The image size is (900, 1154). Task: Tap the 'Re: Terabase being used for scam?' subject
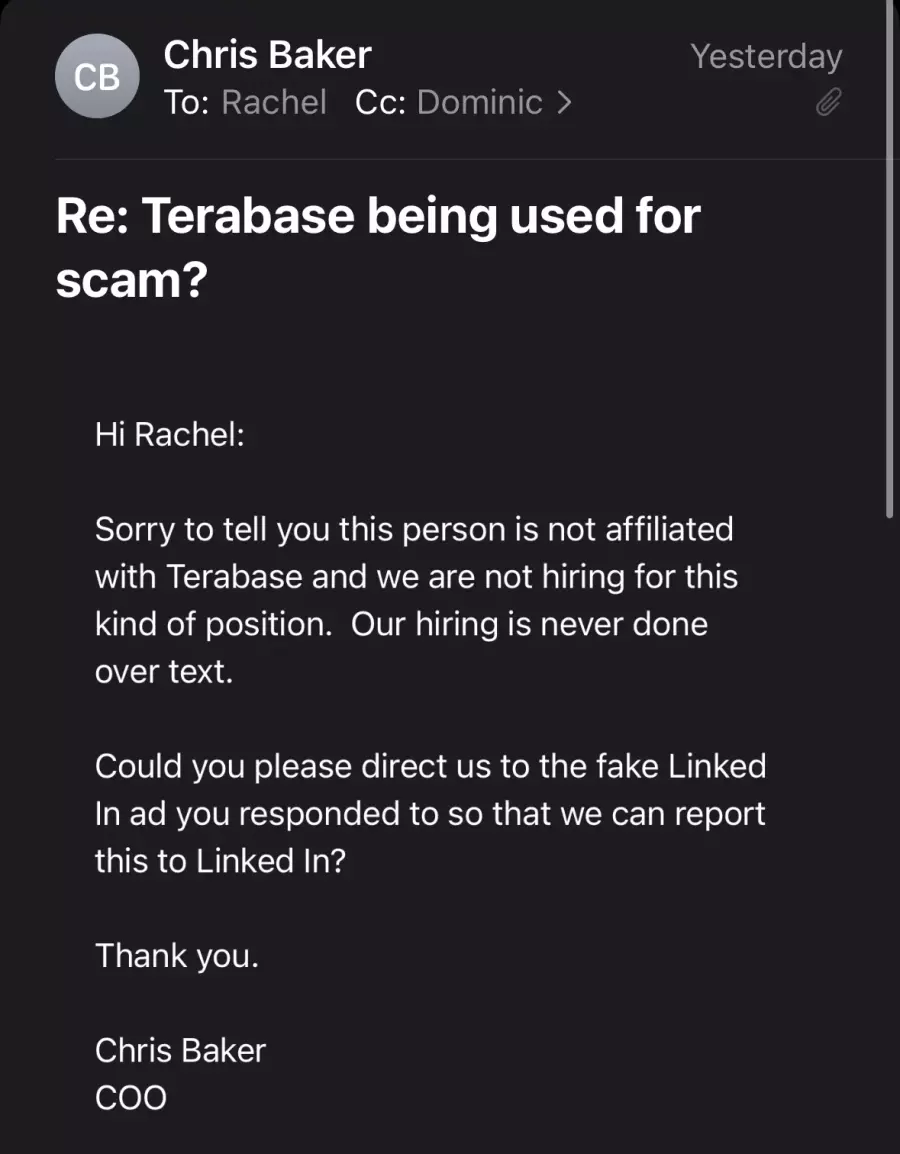click(x=378, y=247)
